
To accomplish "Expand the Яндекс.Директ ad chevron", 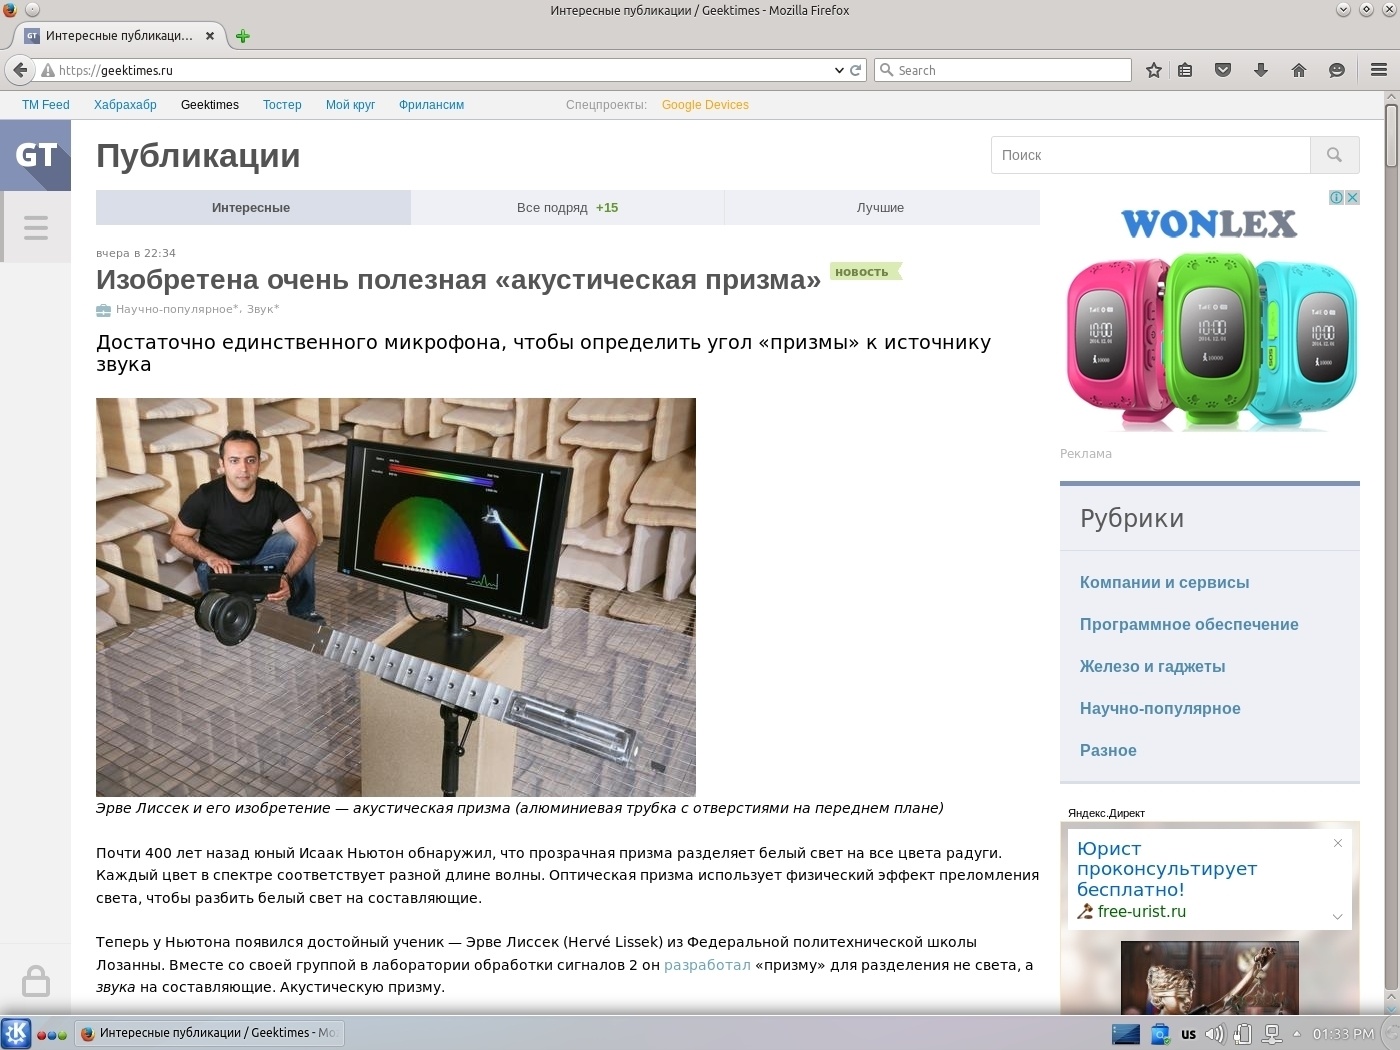I will click(1337, 916).
